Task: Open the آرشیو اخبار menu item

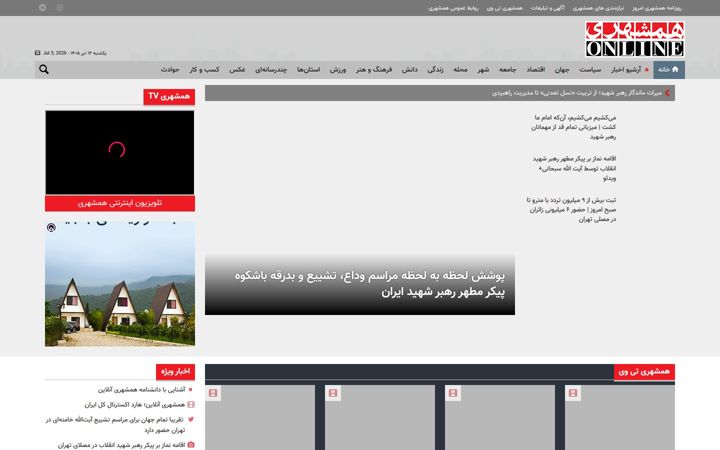Action: pos(626,70)
